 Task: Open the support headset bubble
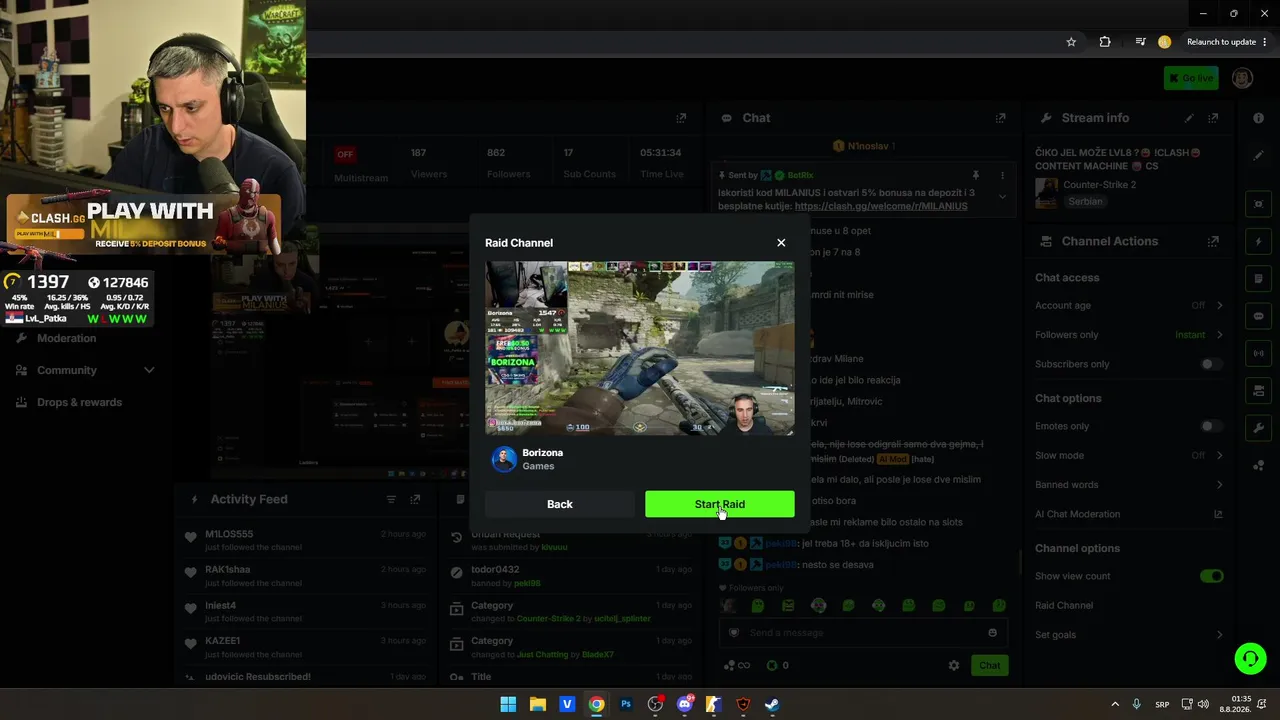1250,658
